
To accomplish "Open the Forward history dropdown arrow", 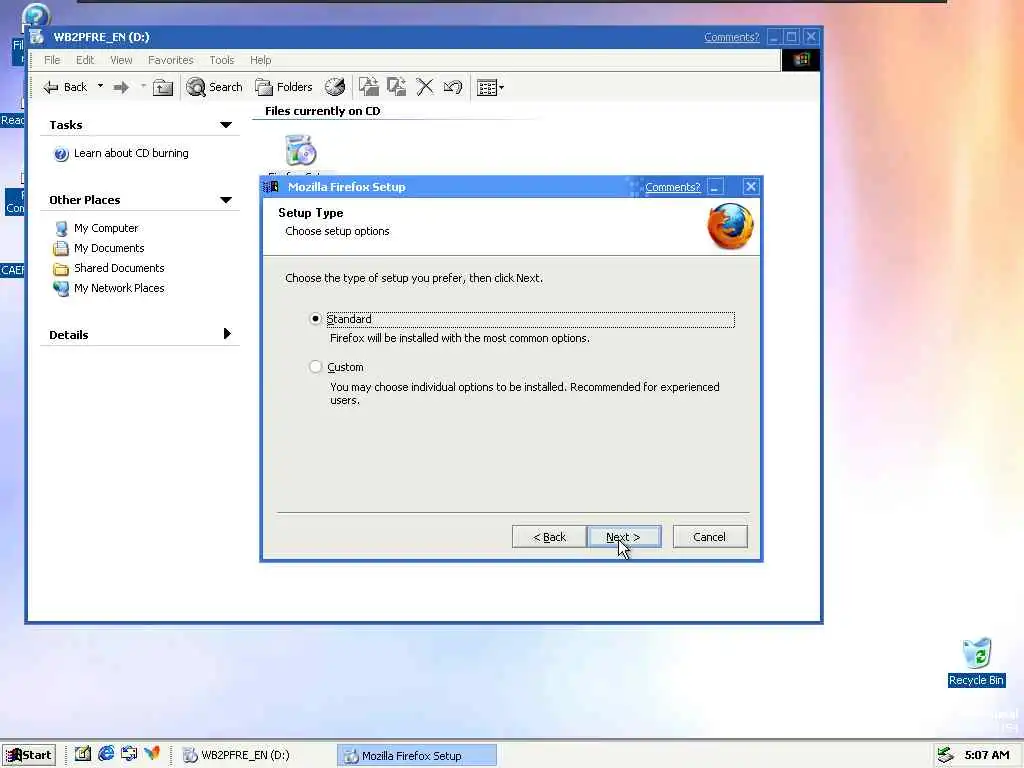I will (x=143, y=86).
